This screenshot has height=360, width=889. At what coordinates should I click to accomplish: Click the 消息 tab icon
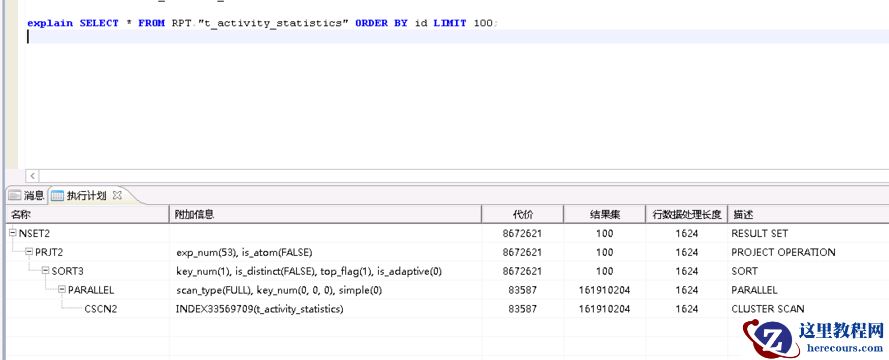(x=14, y=196)
